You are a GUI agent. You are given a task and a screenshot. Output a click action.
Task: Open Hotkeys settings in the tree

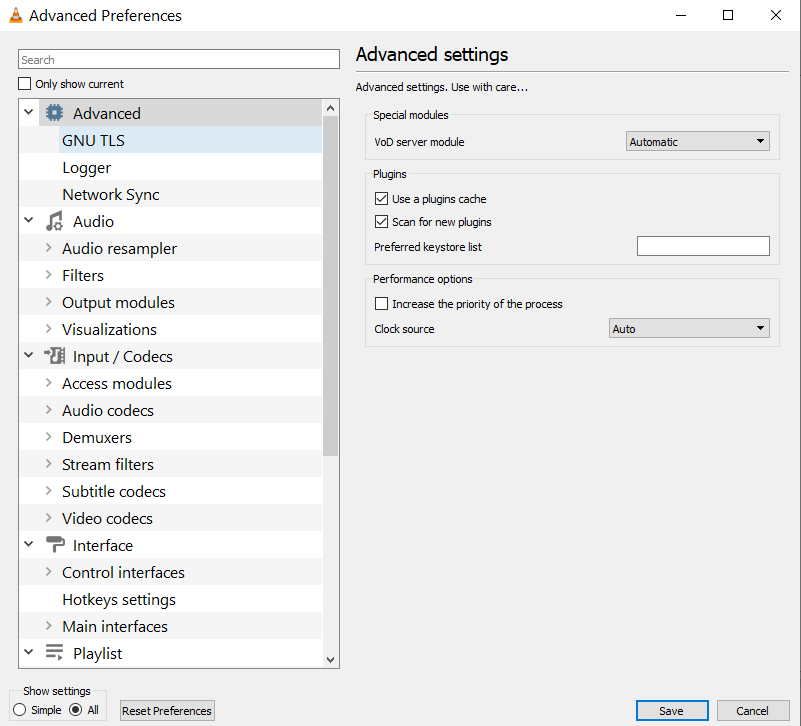tap(119, 599)
